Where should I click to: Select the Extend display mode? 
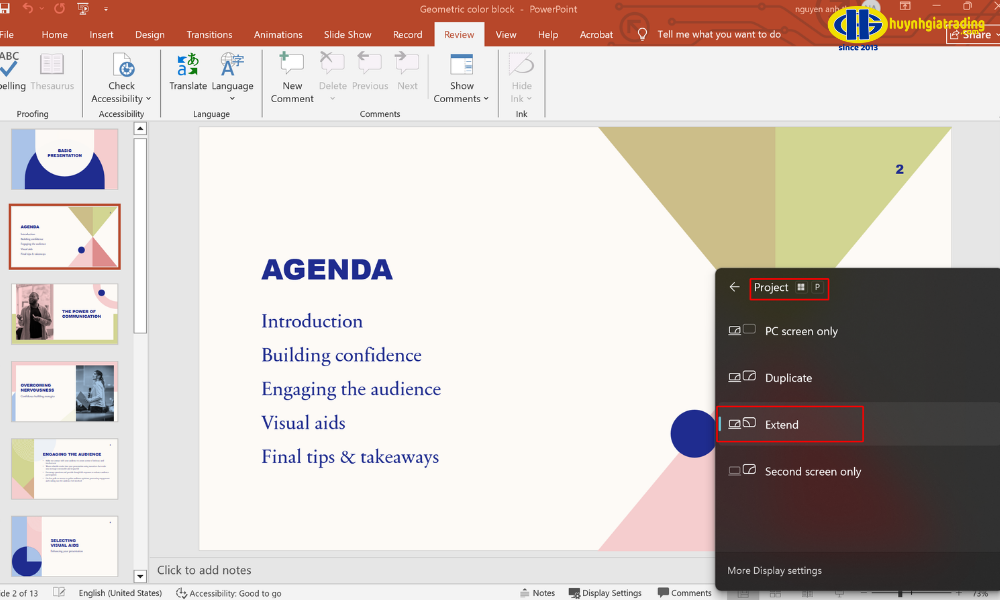click(x=790, y=425)
